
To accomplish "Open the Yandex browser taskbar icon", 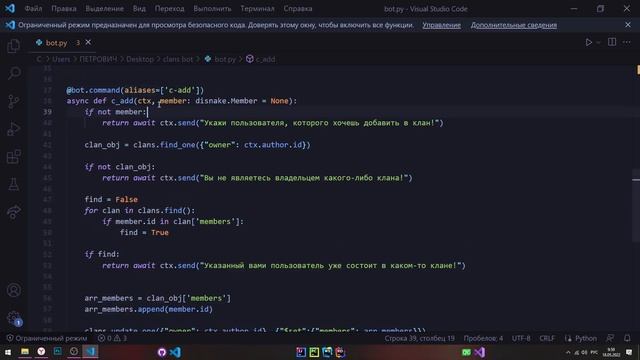I will [41, 351].
